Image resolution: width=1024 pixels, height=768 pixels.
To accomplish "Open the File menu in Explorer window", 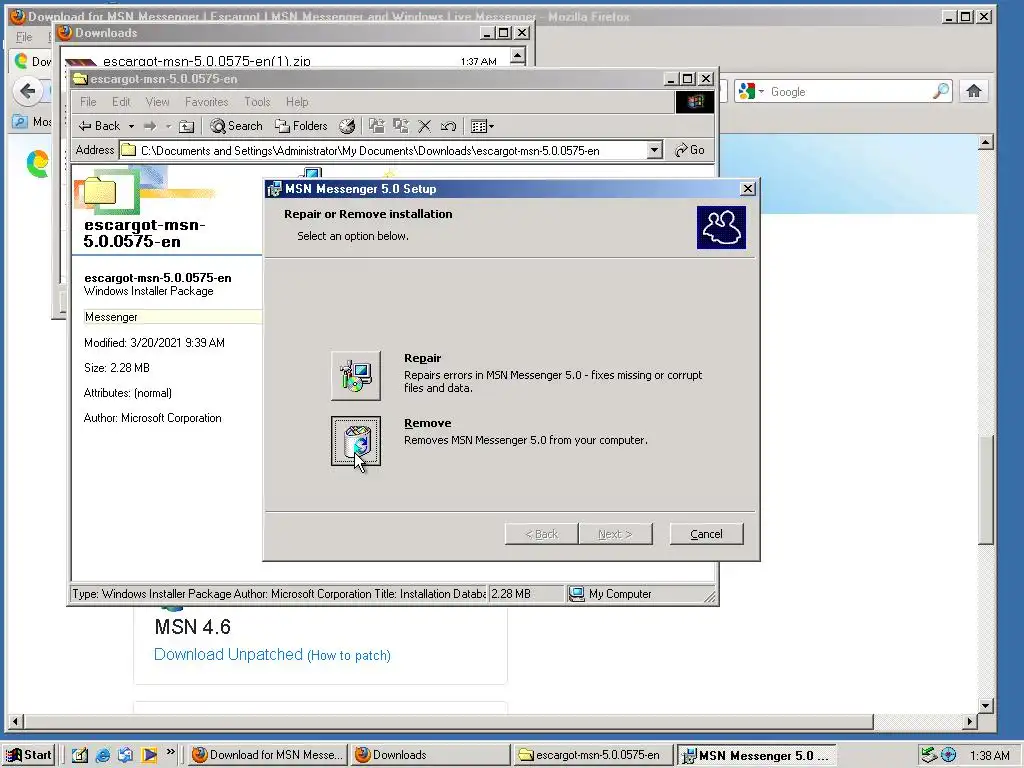I will [x=88, y=102].
